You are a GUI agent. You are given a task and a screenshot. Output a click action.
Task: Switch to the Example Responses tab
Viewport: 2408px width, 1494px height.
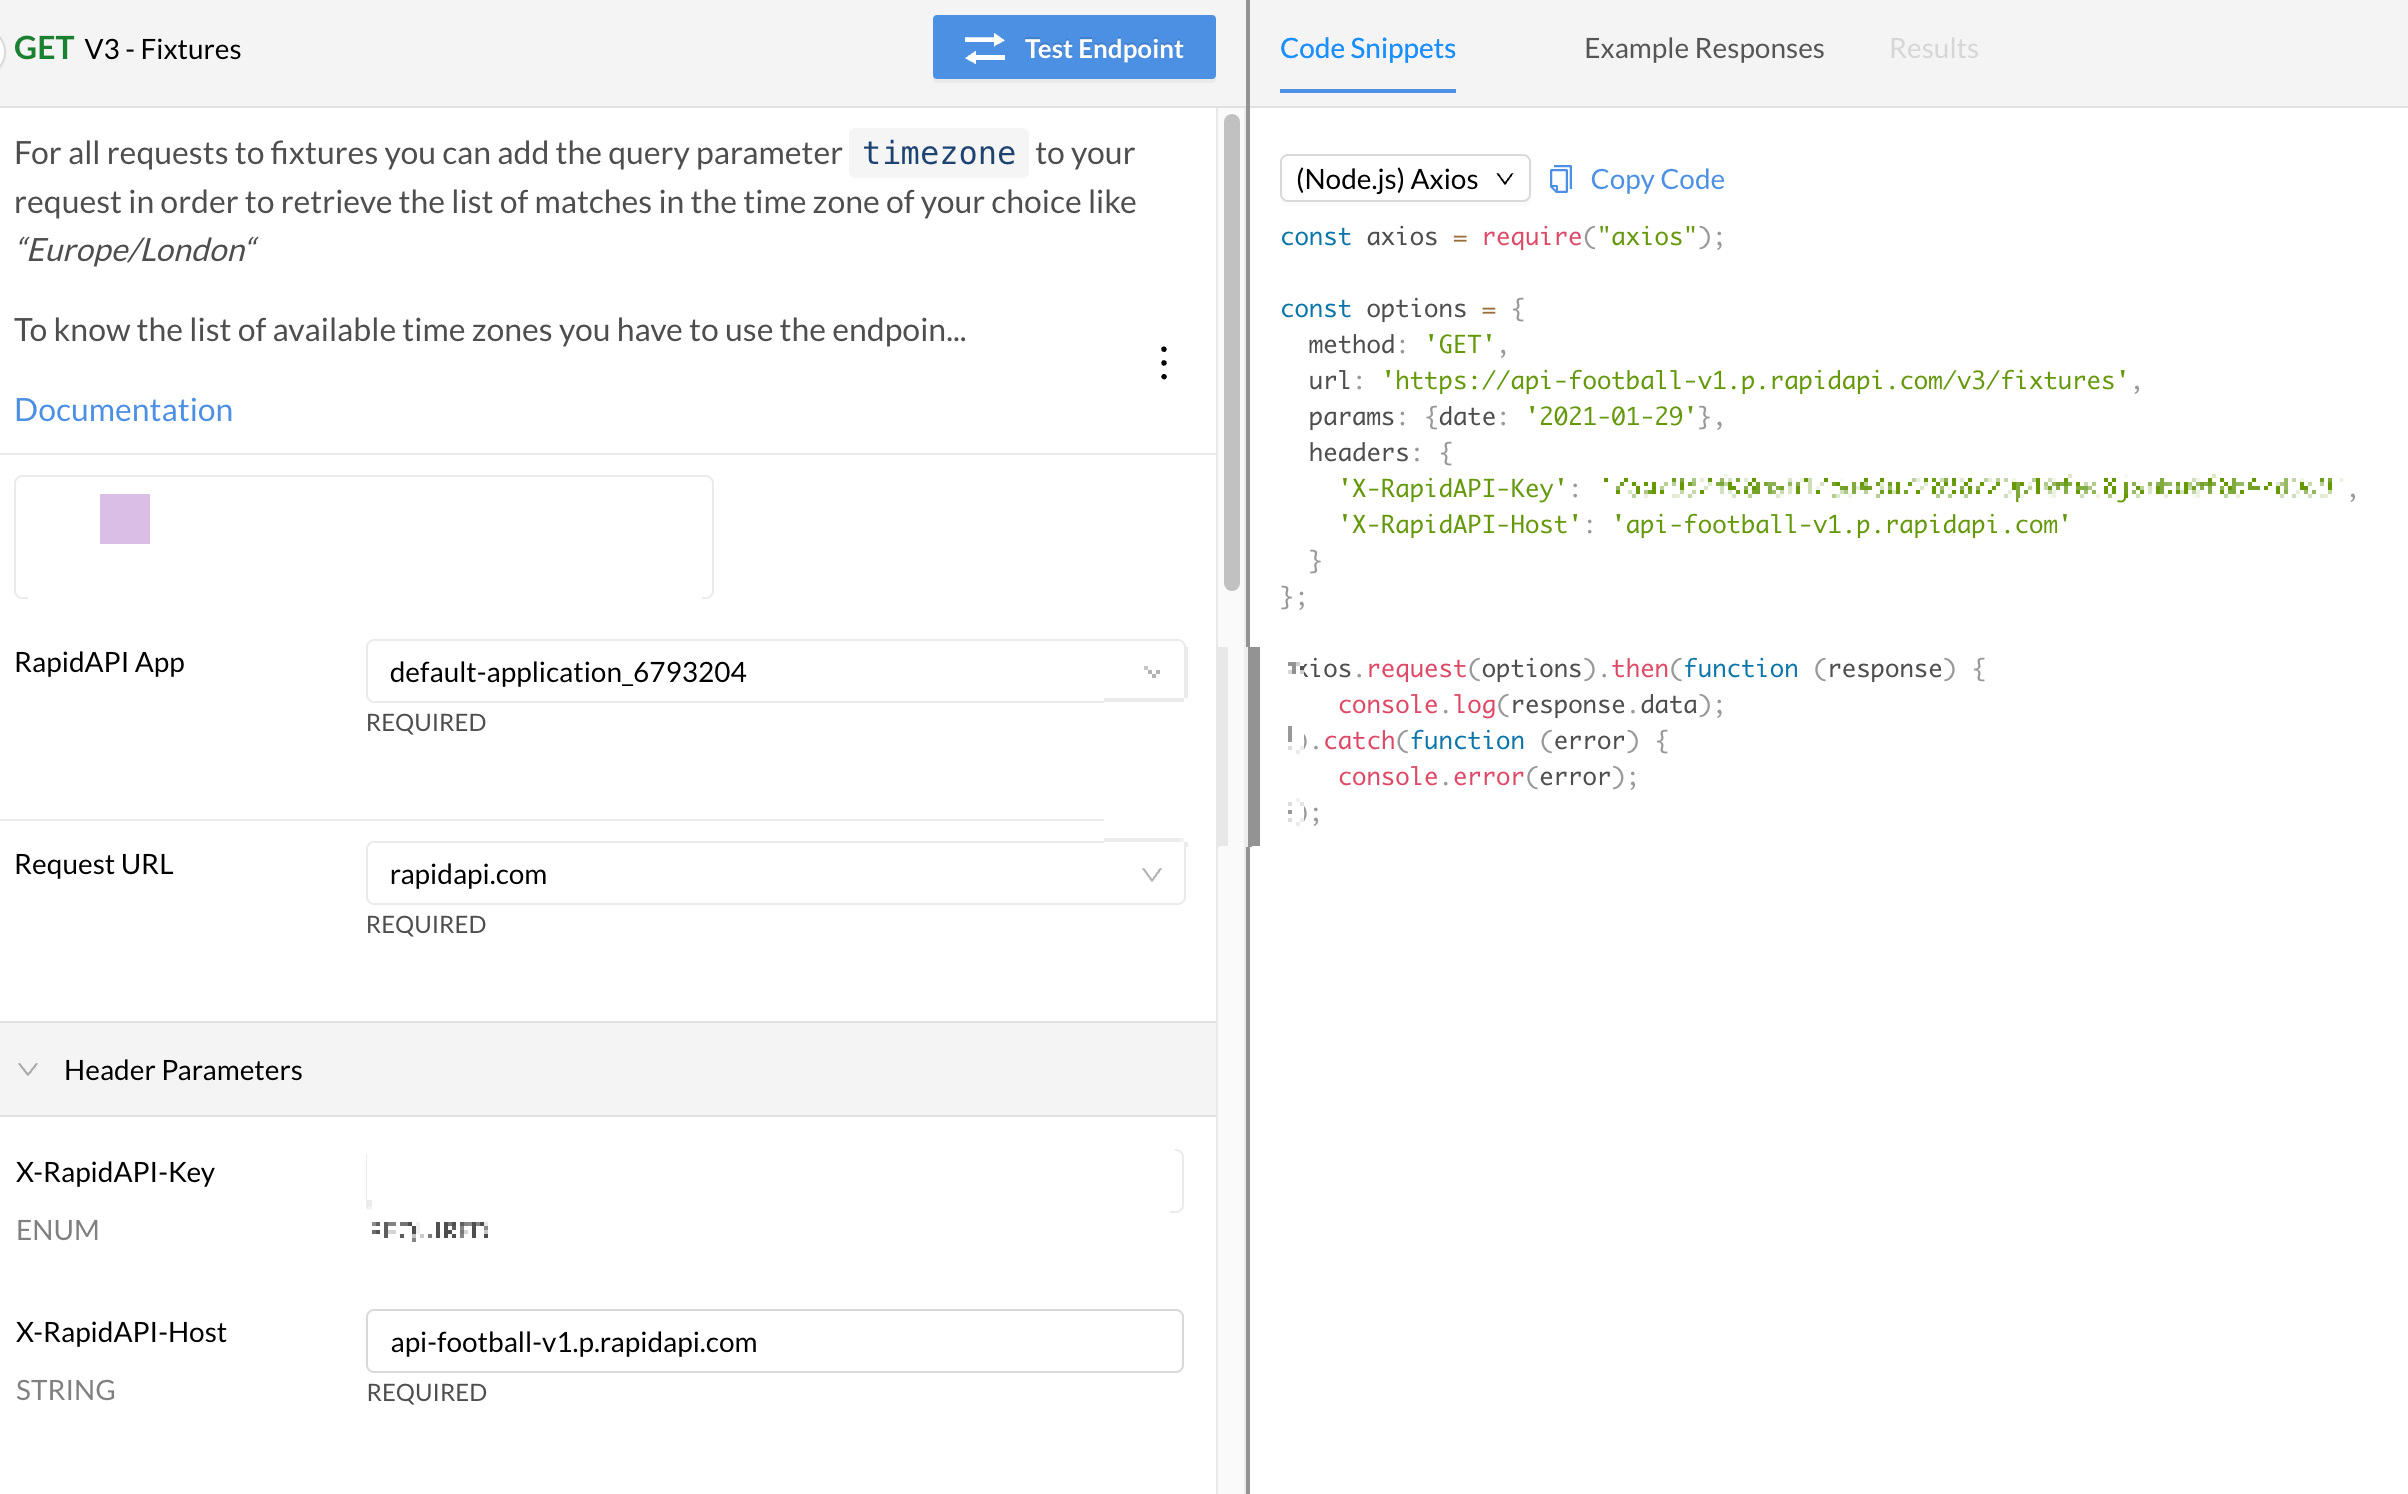coord(1703,48)
